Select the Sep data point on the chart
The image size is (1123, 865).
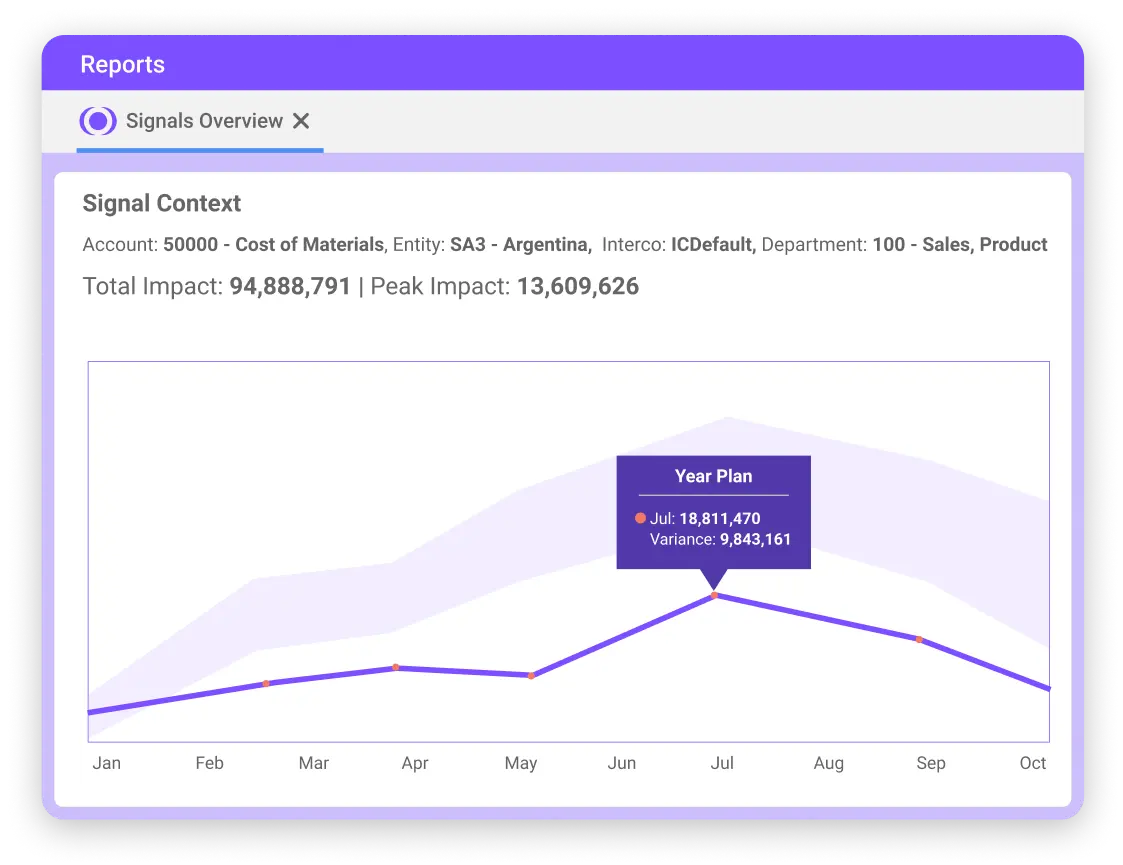[919, 638]
